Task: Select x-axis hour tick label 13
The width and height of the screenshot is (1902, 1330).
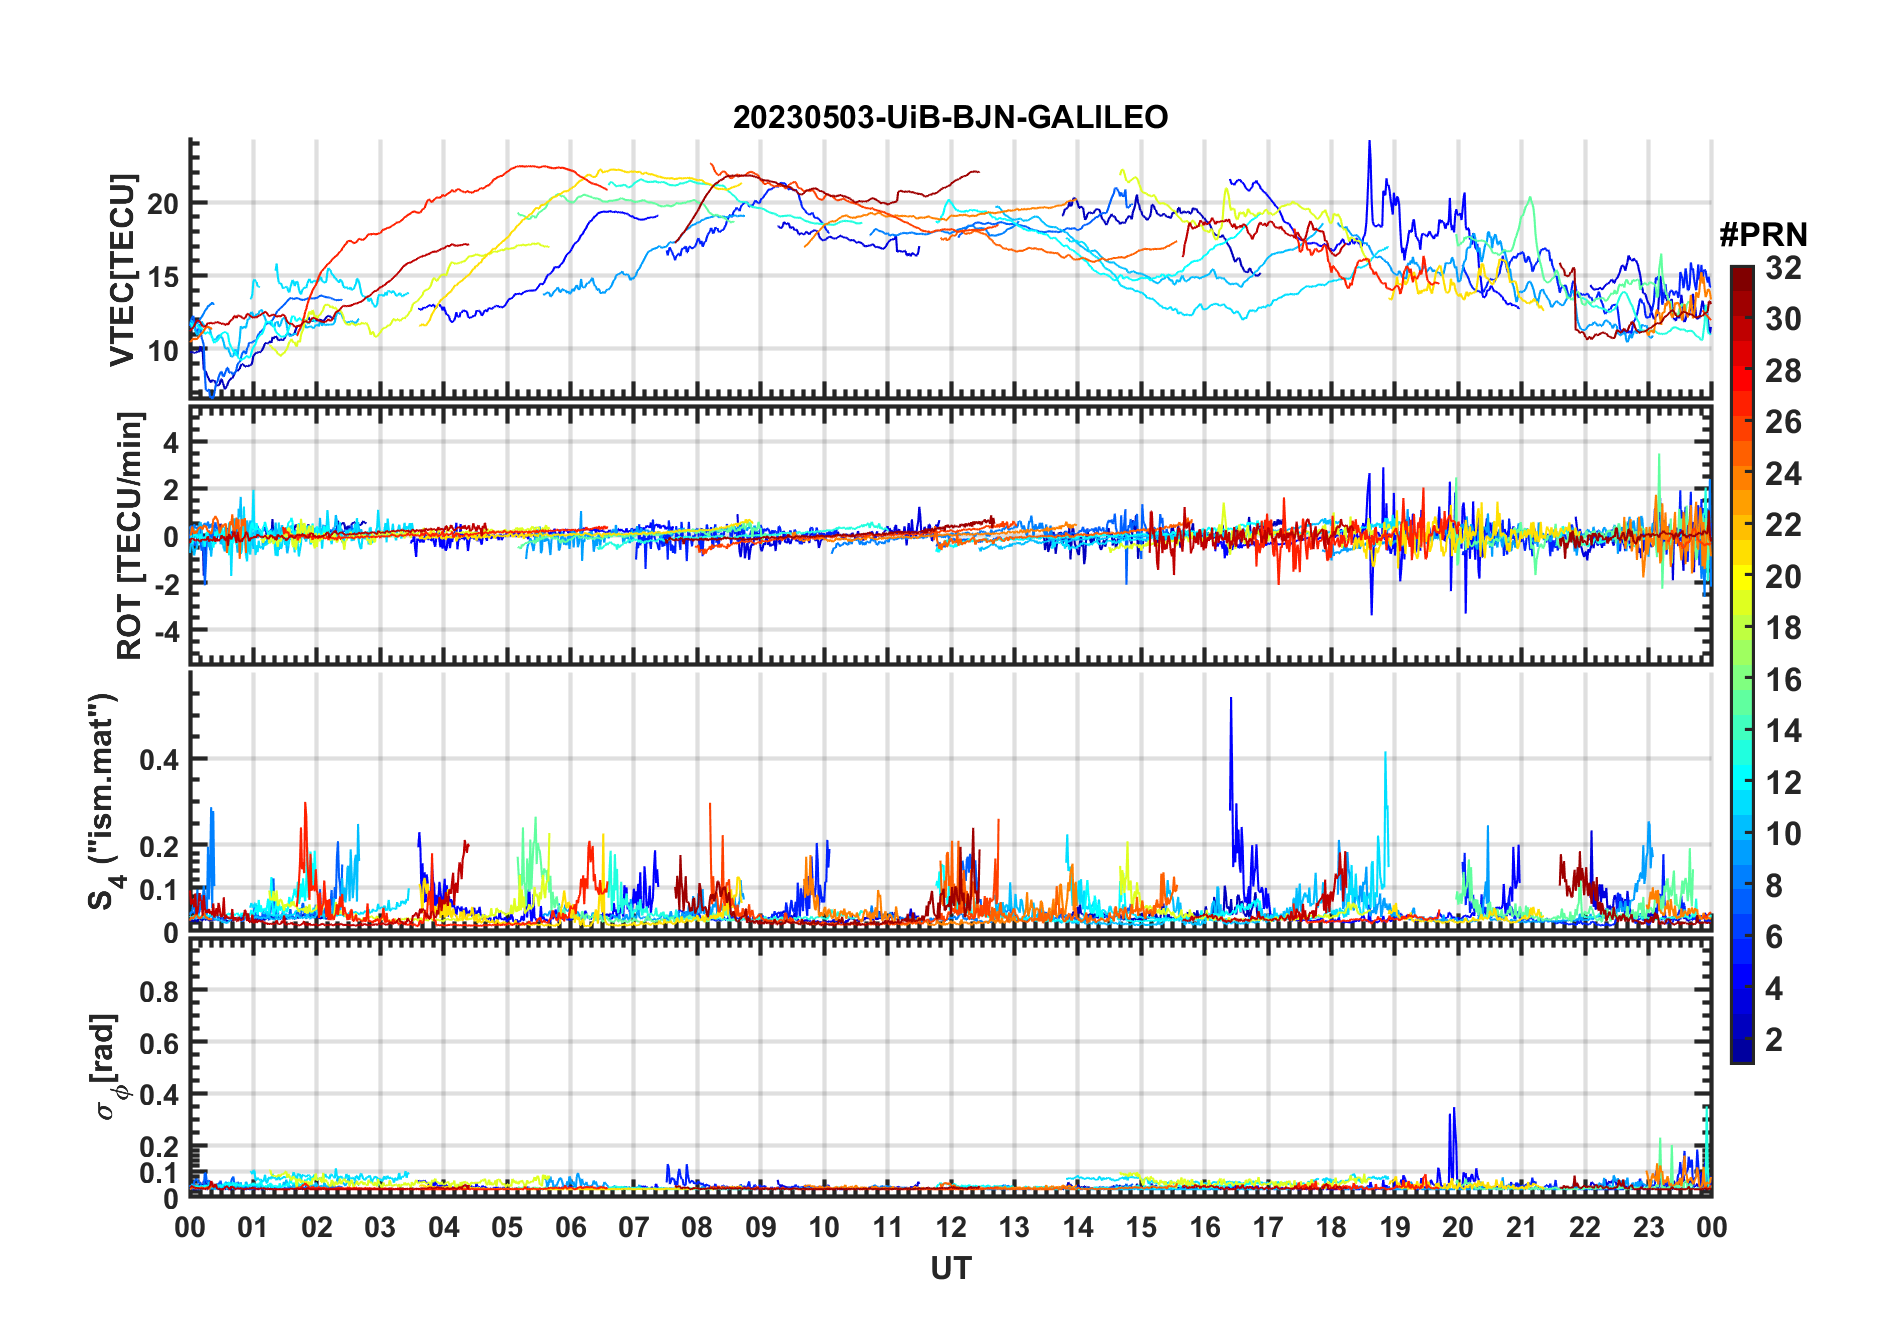Action: pos(1014,1227)
